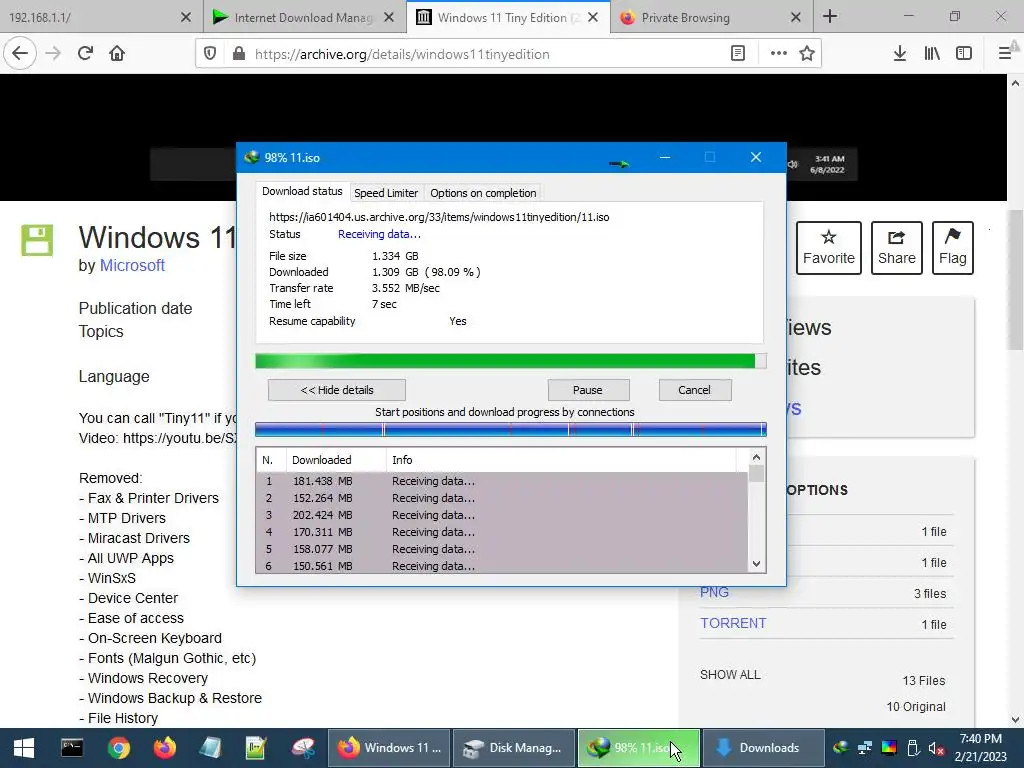Screen dimensions: 1024x768
Task: Open the Snipping Tool taskbar icon
Action: click(303, 748)
